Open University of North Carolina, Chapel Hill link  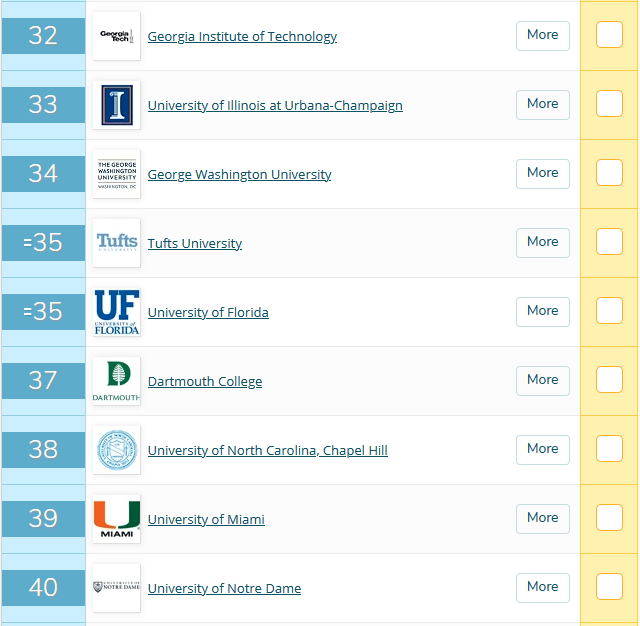[267, 450]
